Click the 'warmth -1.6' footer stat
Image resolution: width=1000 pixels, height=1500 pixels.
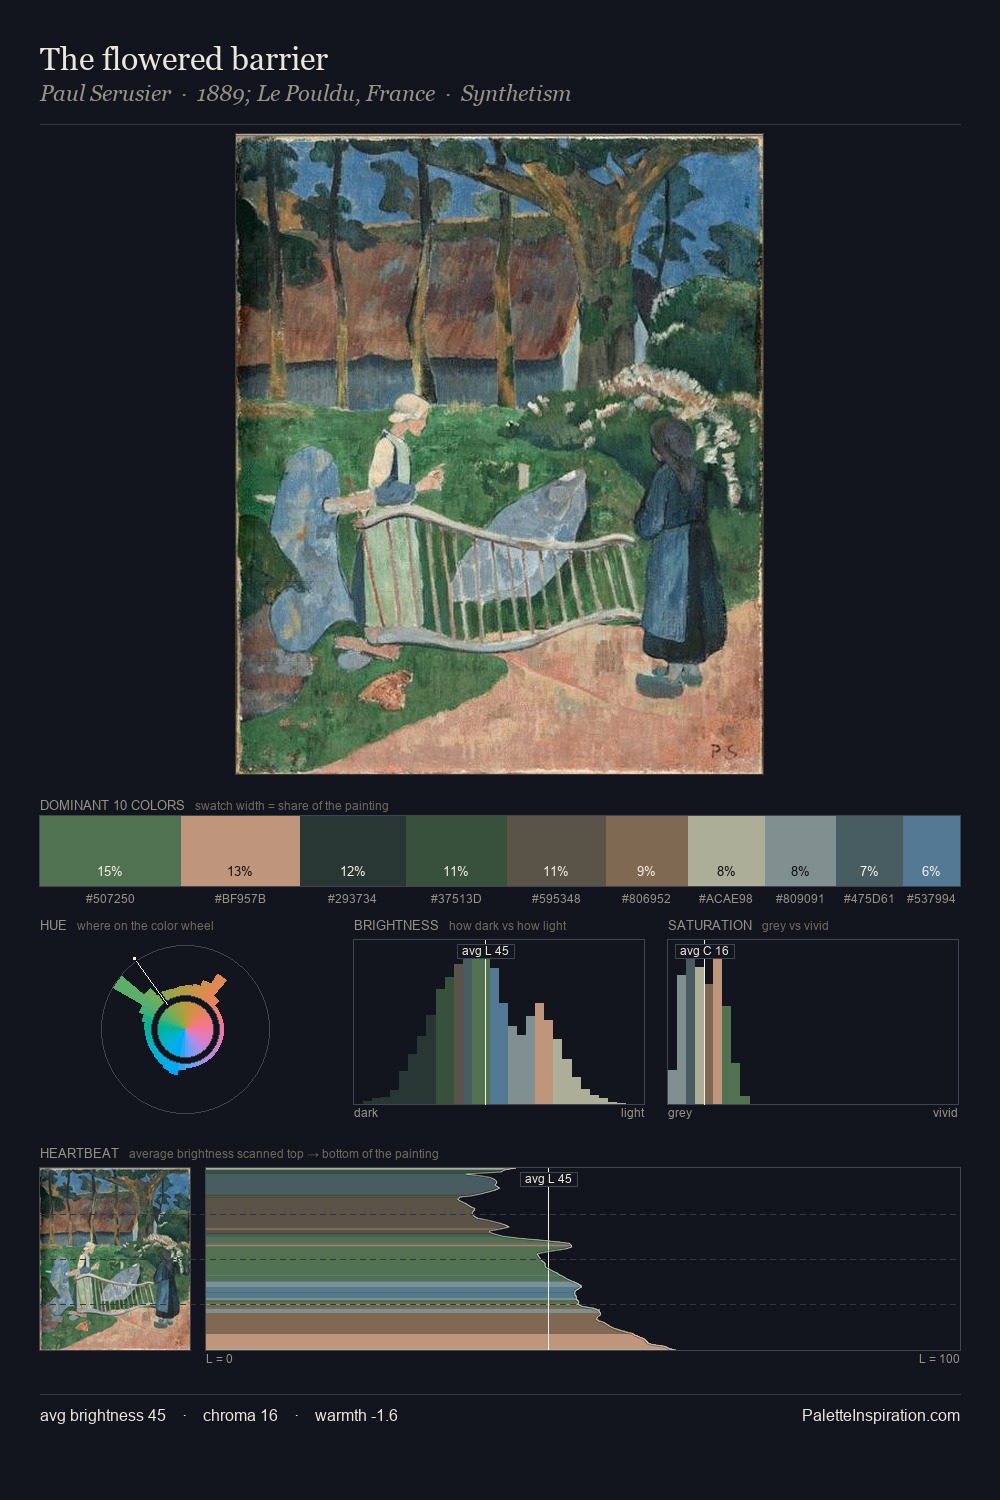click(x=356, y=1415)
